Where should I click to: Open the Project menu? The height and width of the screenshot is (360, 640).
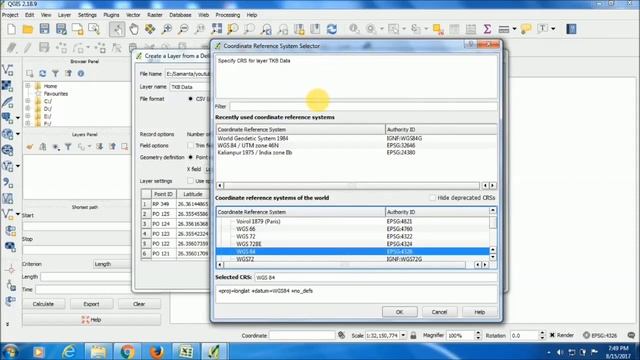[10, 15]
